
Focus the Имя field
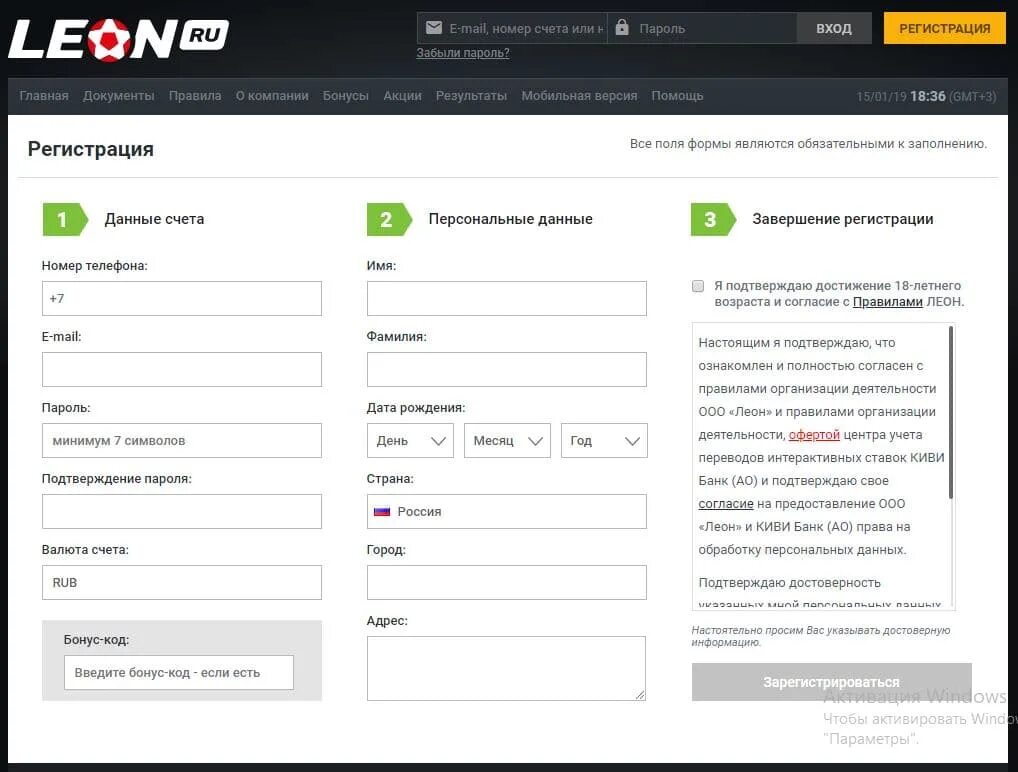(x=506, y=298)
